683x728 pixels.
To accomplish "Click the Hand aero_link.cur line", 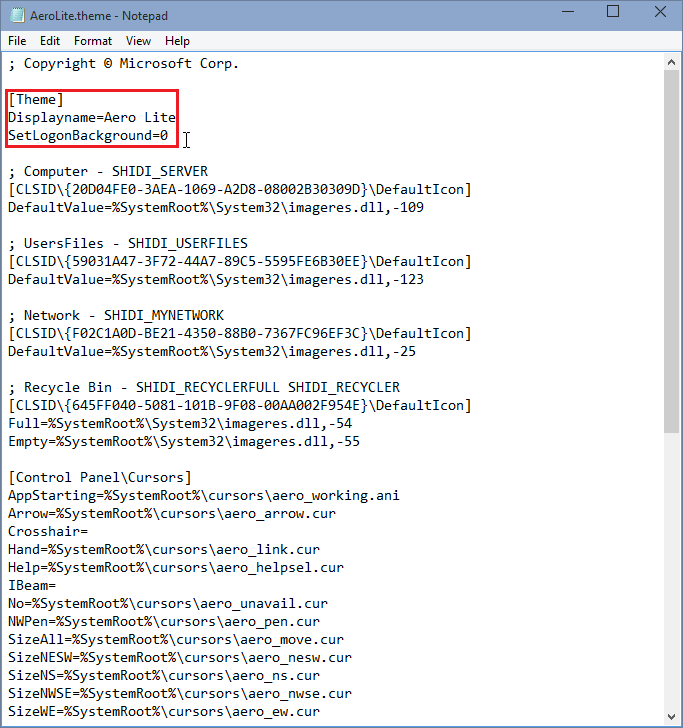I will tap(164, 549).
